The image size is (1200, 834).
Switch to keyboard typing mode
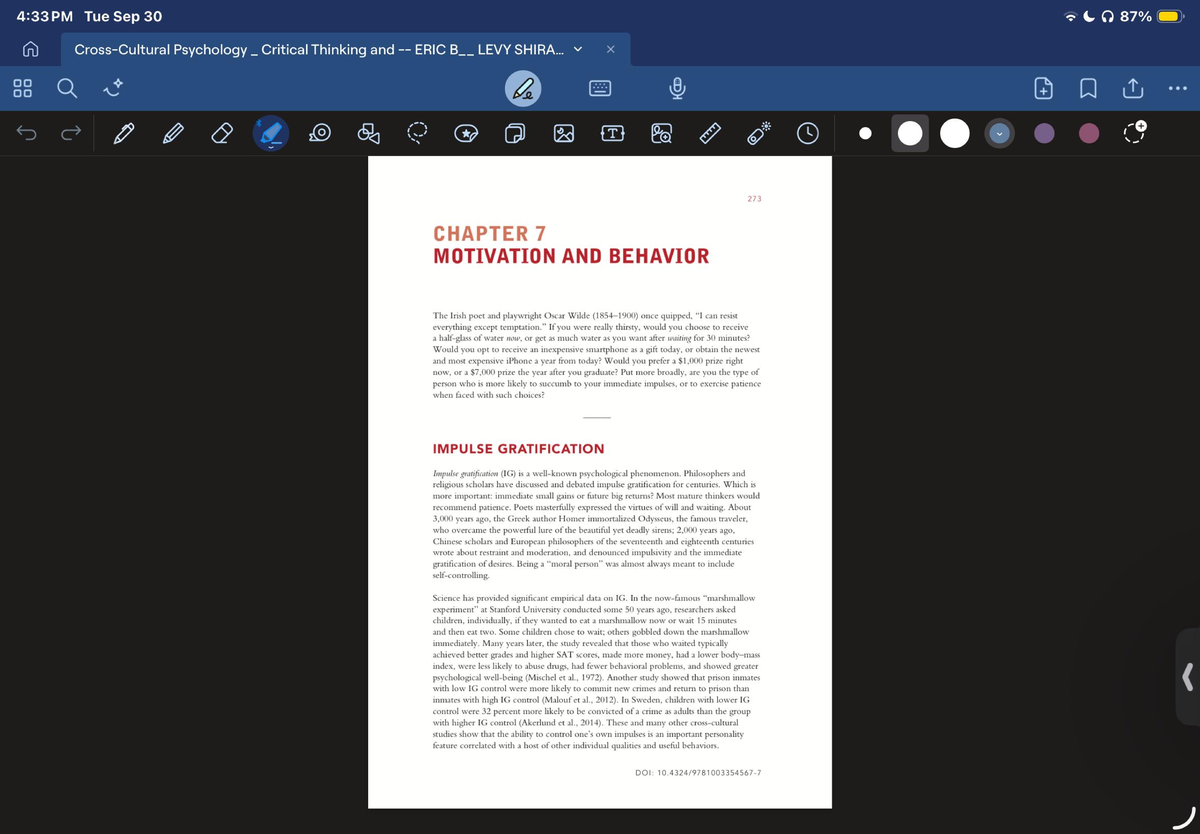coord(602,89)
